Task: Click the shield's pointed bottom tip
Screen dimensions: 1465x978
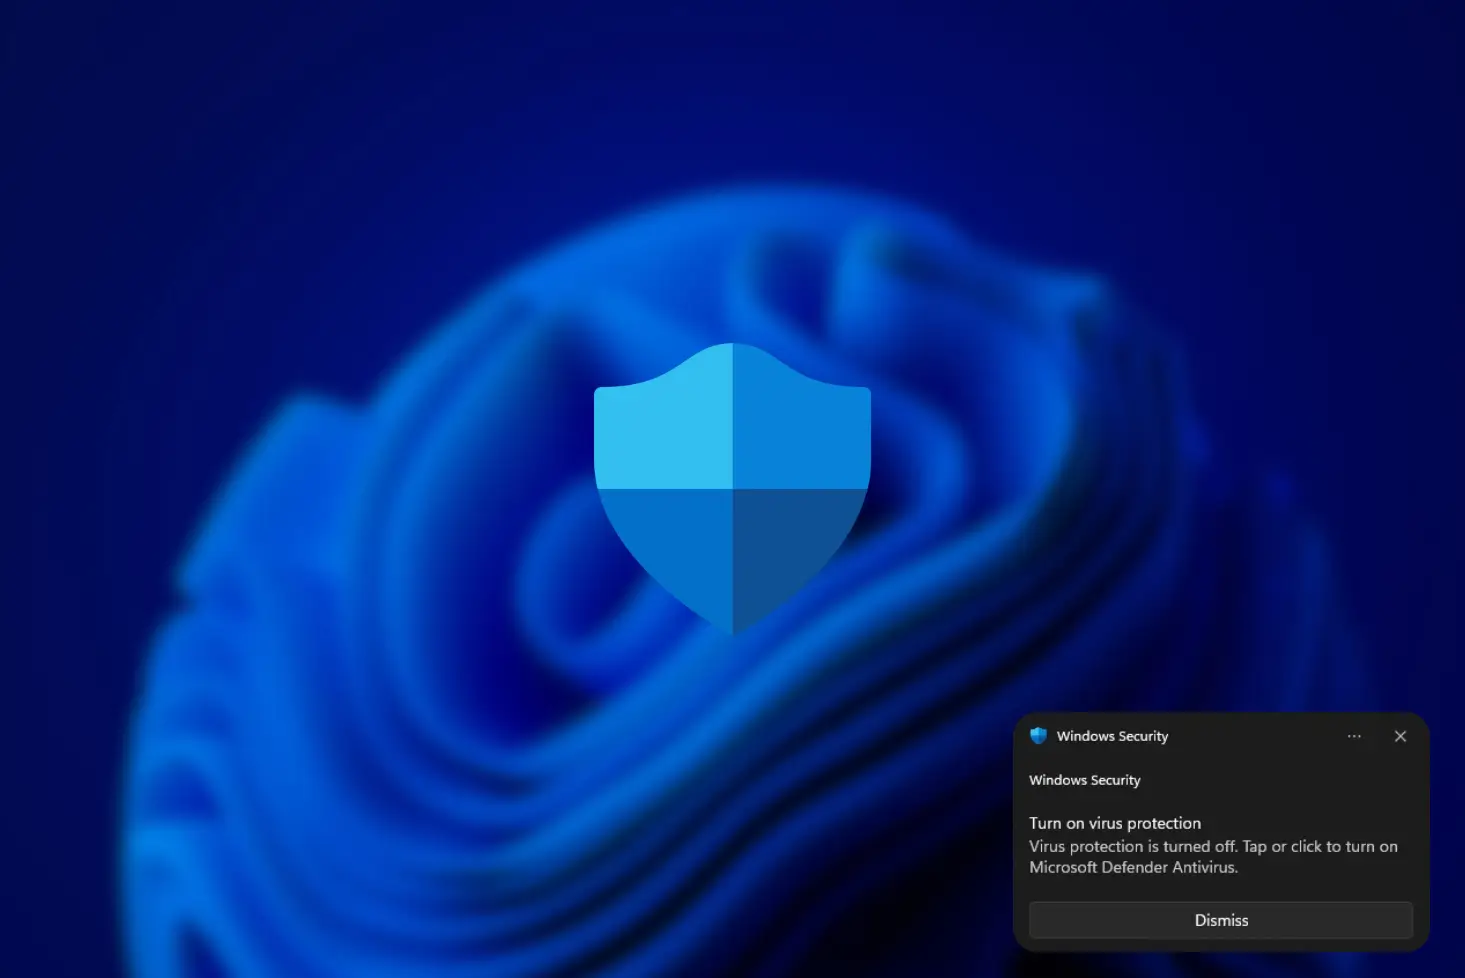Action: 733,625
